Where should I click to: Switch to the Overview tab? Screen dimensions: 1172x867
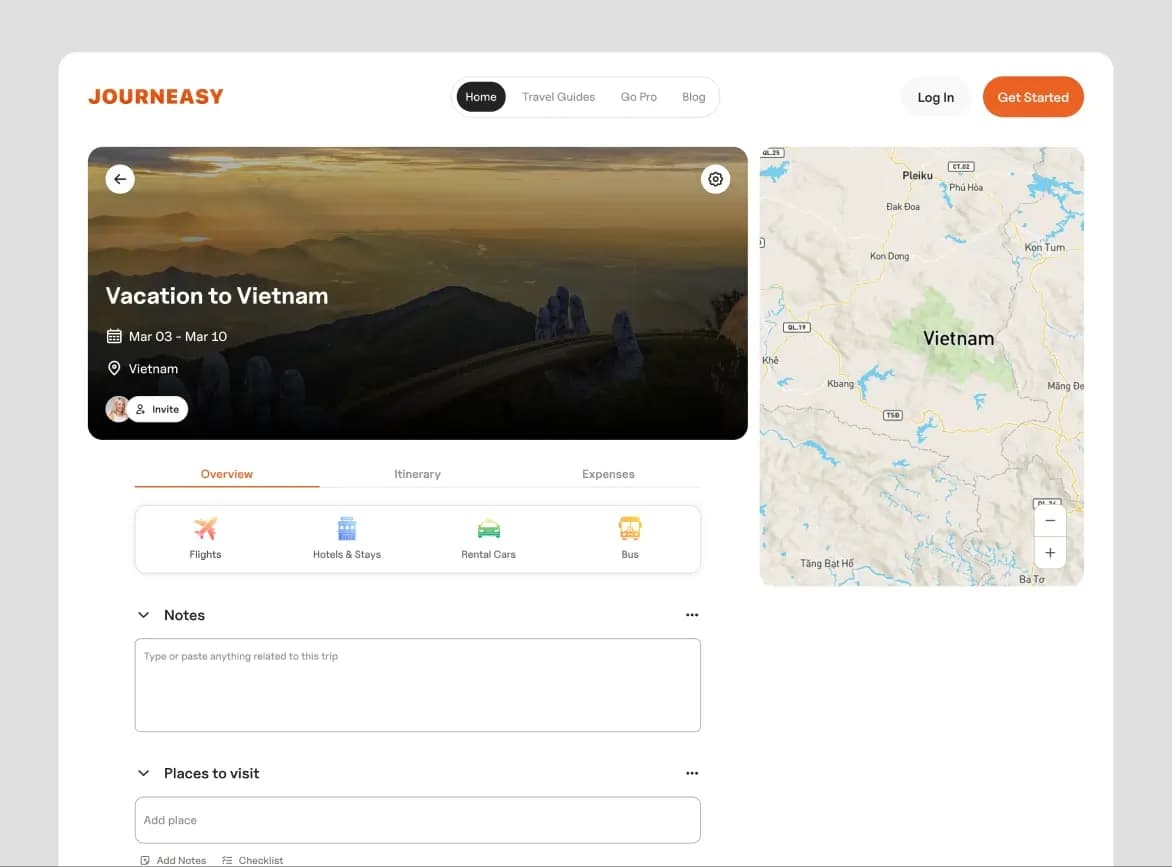coord(226,475)
